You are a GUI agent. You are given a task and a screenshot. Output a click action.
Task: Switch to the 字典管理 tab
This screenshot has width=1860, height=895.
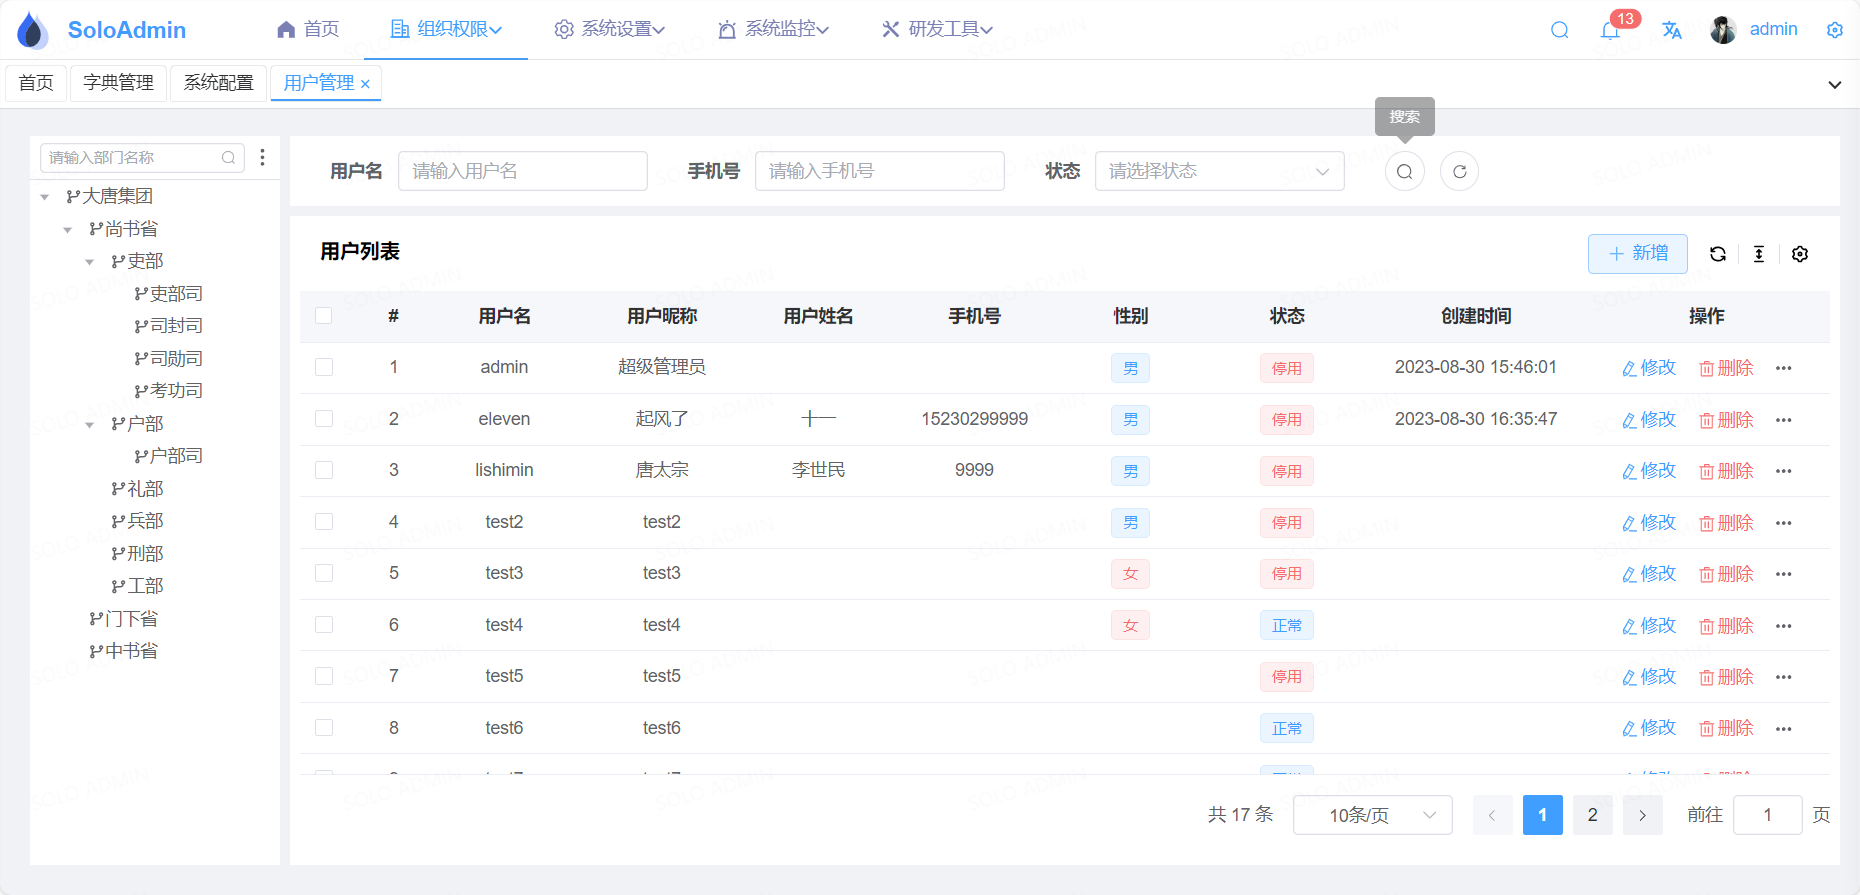click(118, 83)
